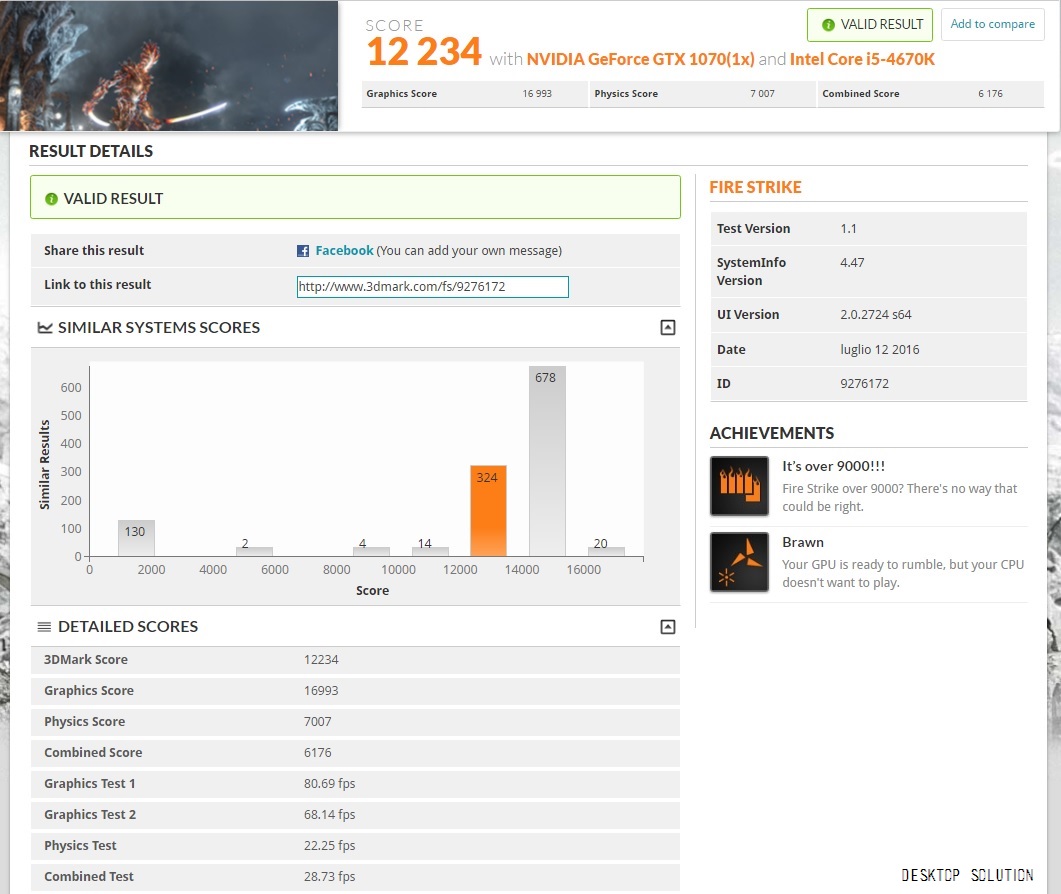Click the Physics Score 7 007 header cell
This screenshot has height=894, width=1061.
(702, 94)
